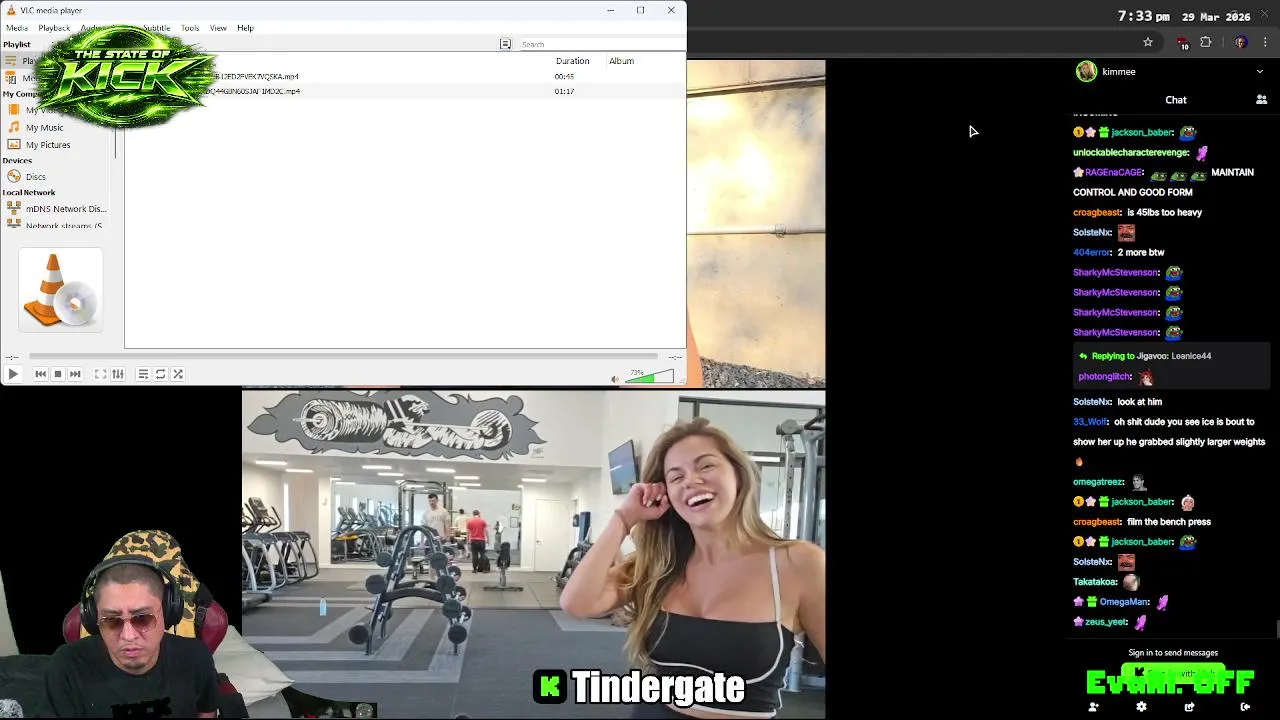Image resolution: width=1280 pixels, height=720 pixels.
Task: Focus the VLC playlist Search field
Action: click(600, 44)
